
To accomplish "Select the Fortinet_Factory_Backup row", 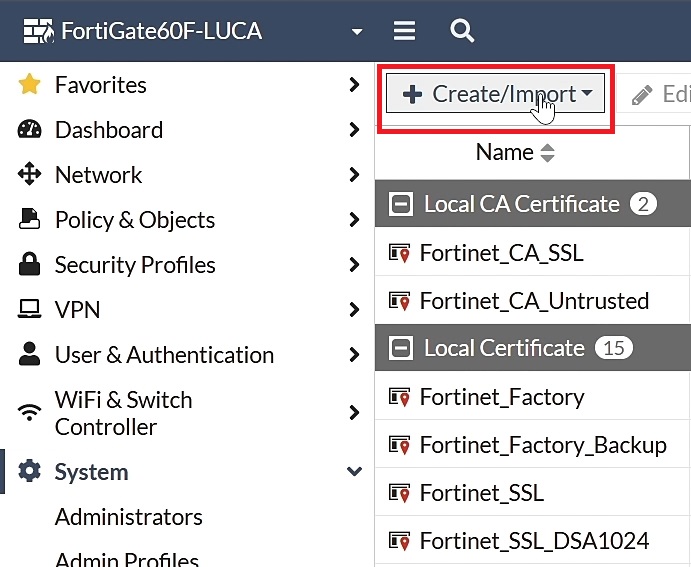I will point(533,444).
